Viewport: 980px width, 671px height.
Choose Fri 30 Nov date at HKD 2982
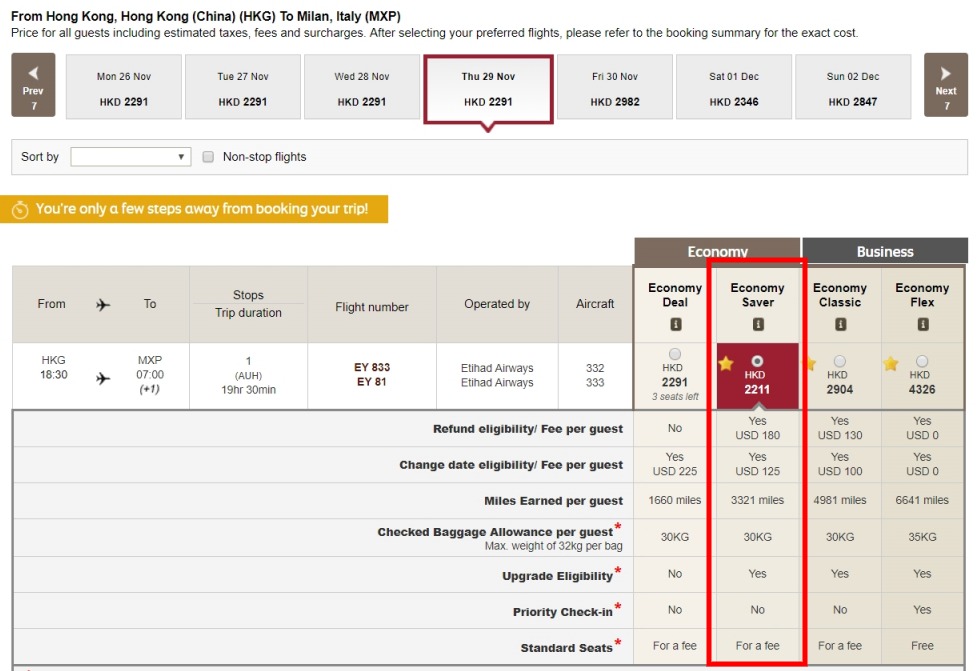click(x=615, y=88)
